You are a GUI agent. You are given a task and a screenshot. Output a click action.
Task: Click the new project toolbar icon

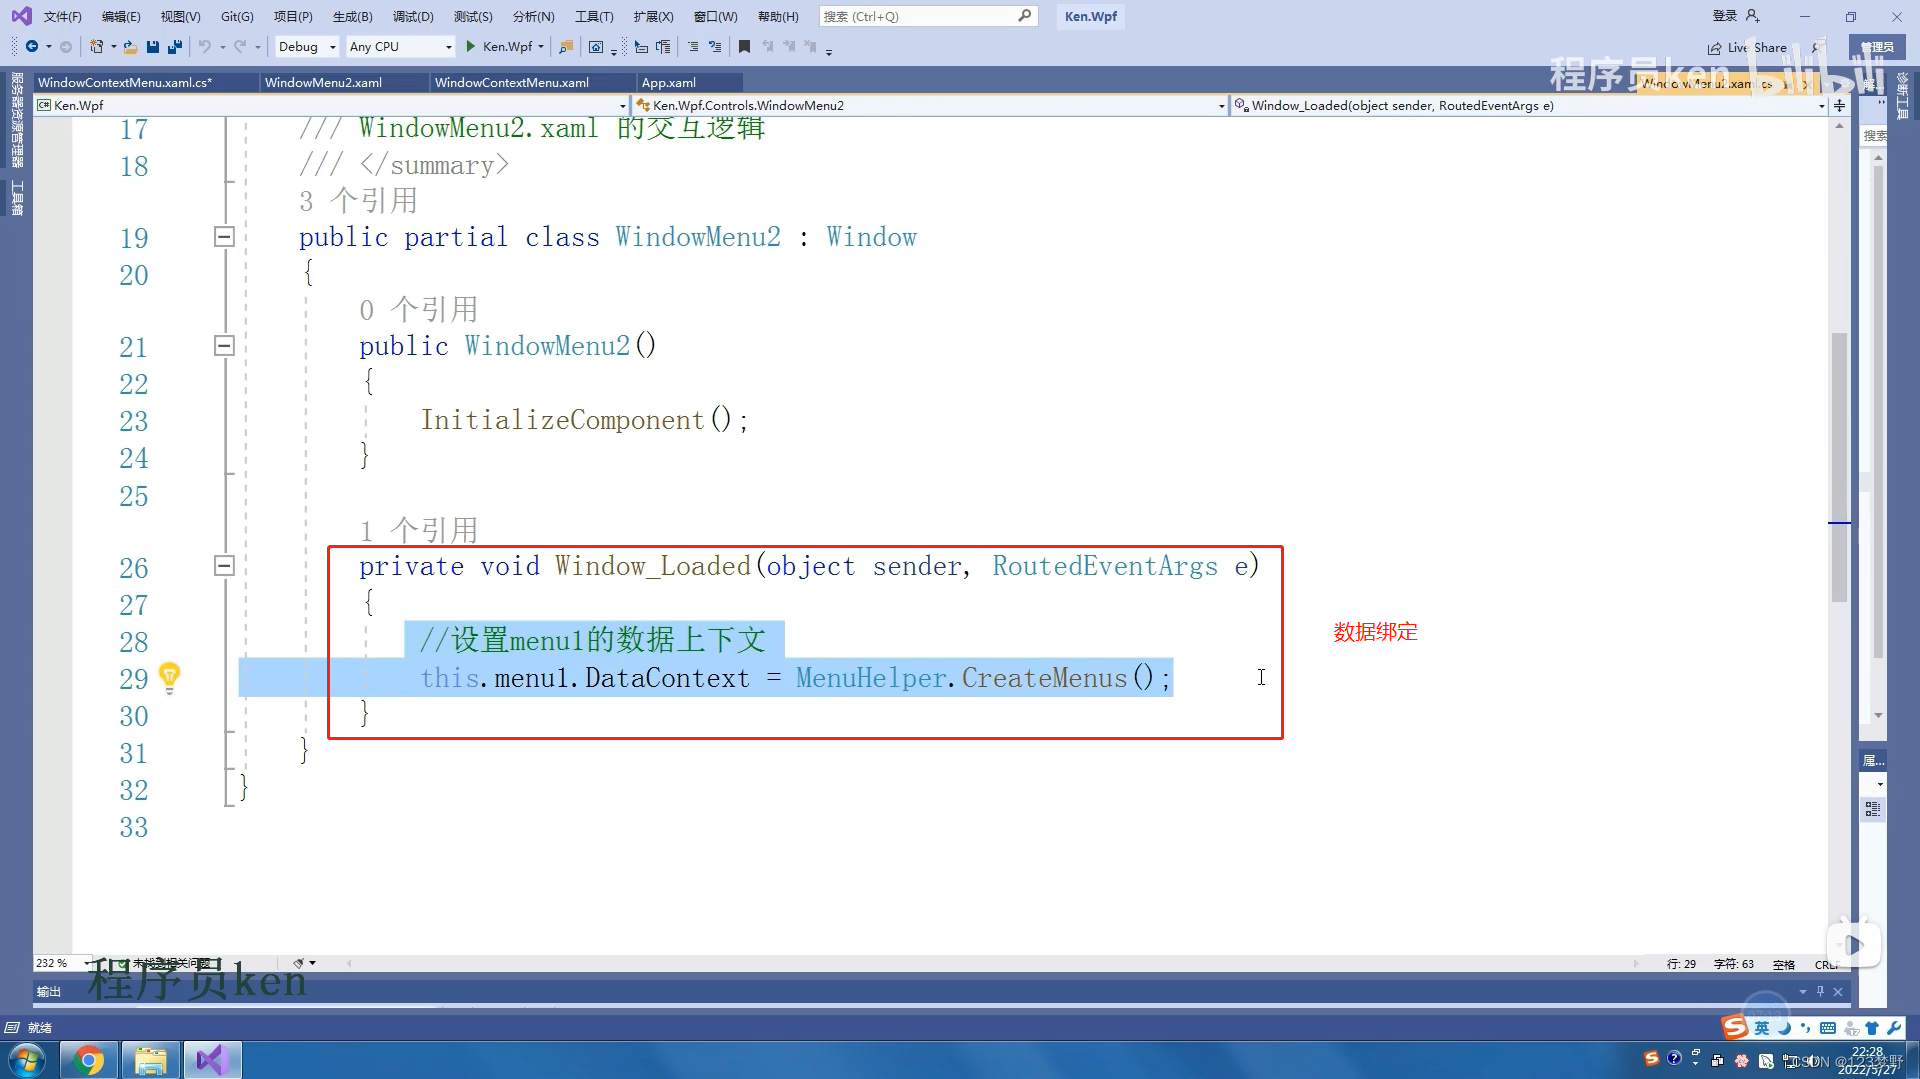pyautogui.click(x=97, y=47)
